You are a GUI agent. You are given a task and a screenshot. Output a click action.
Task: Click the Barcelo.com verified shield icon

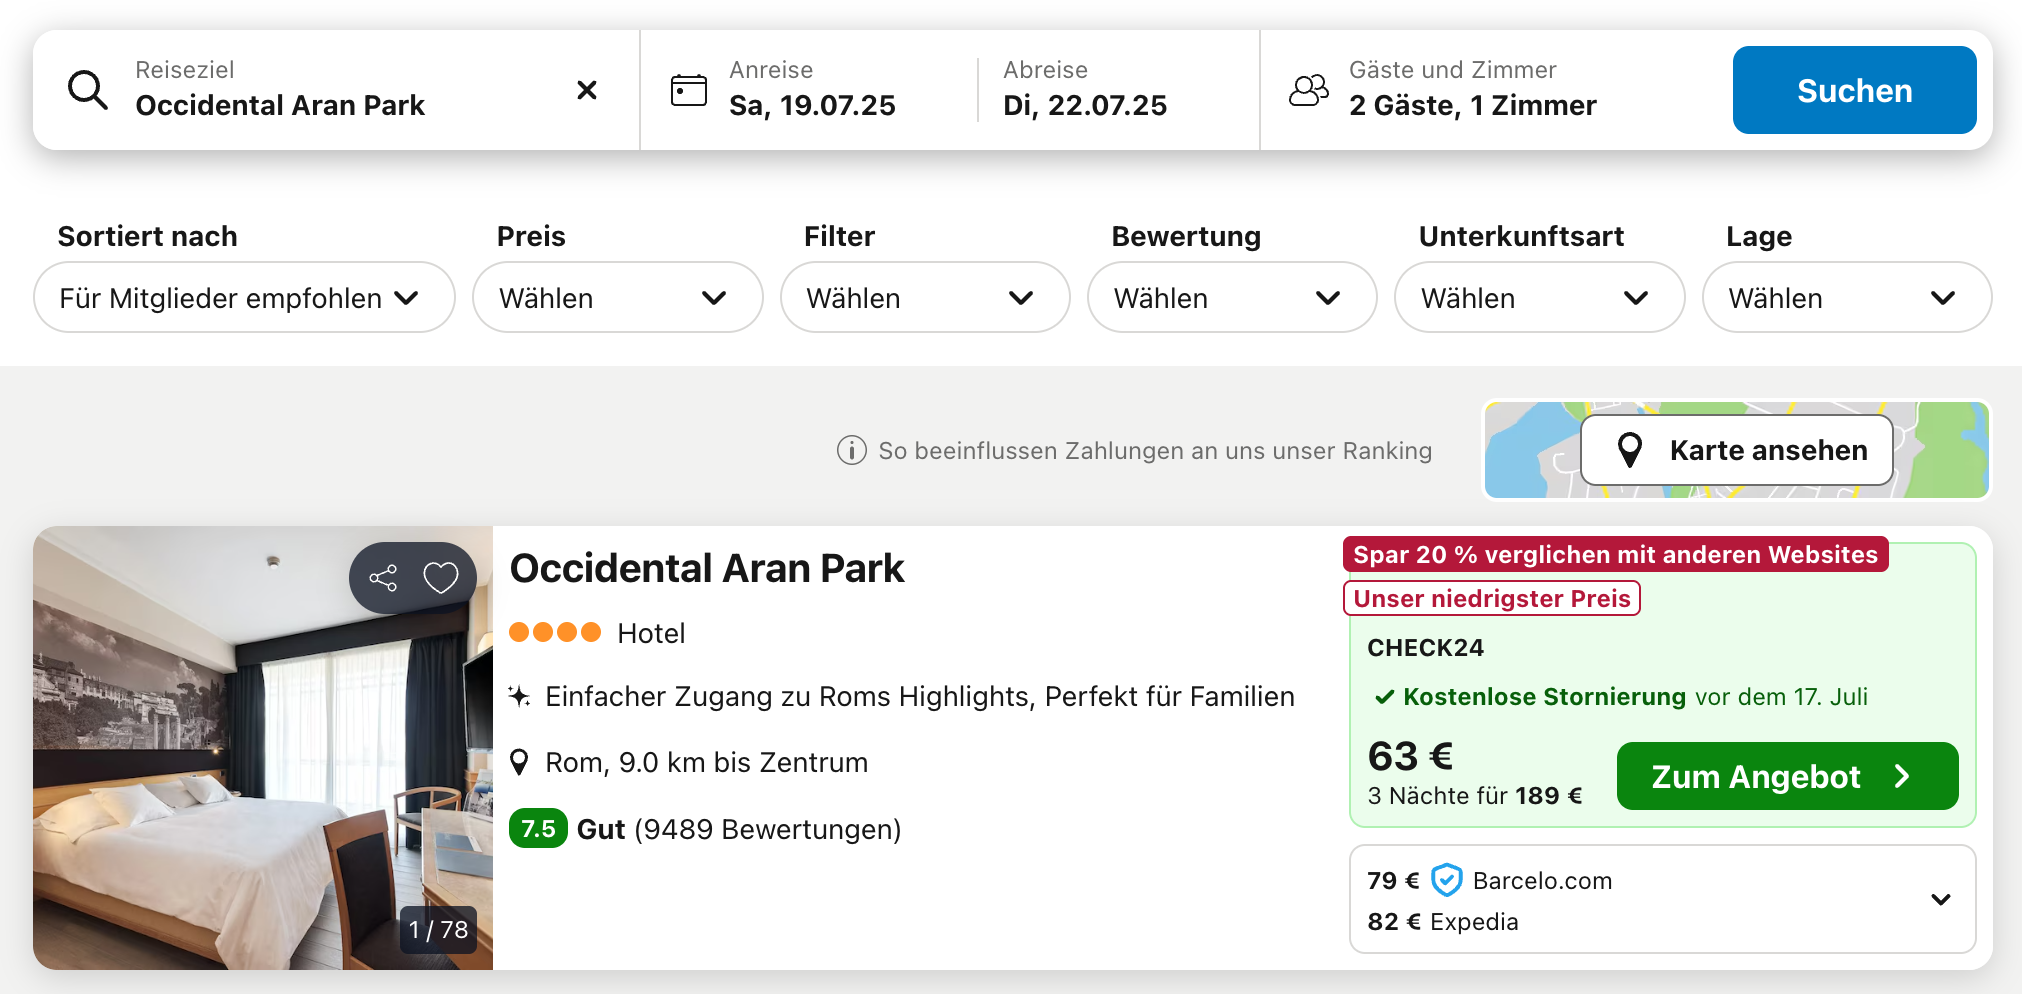coord(1446,880)
